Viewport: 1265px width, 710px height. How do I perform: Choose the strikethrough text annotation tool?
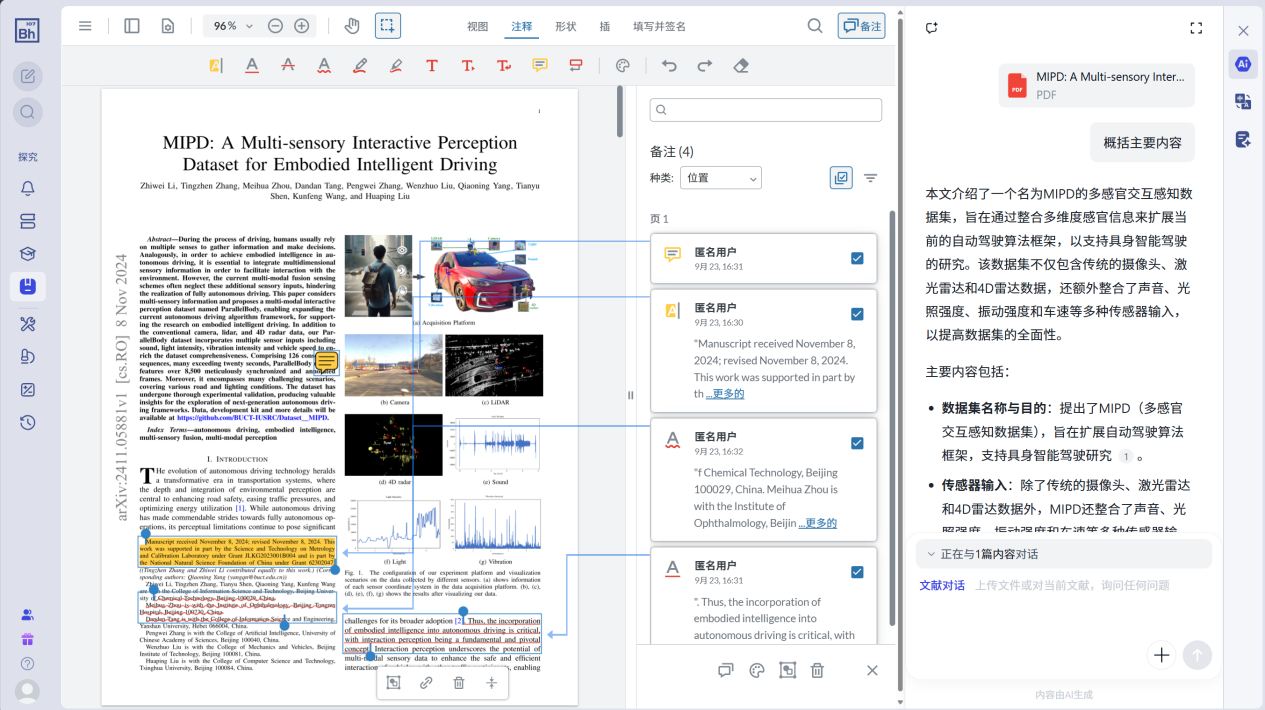coord(288,66)
